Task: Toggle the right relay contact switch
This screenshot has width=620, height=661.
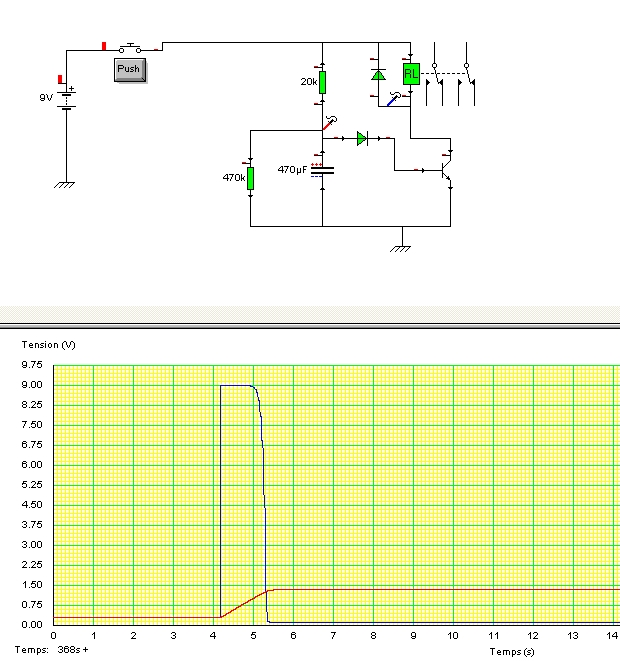Action: tap(467, 83)
